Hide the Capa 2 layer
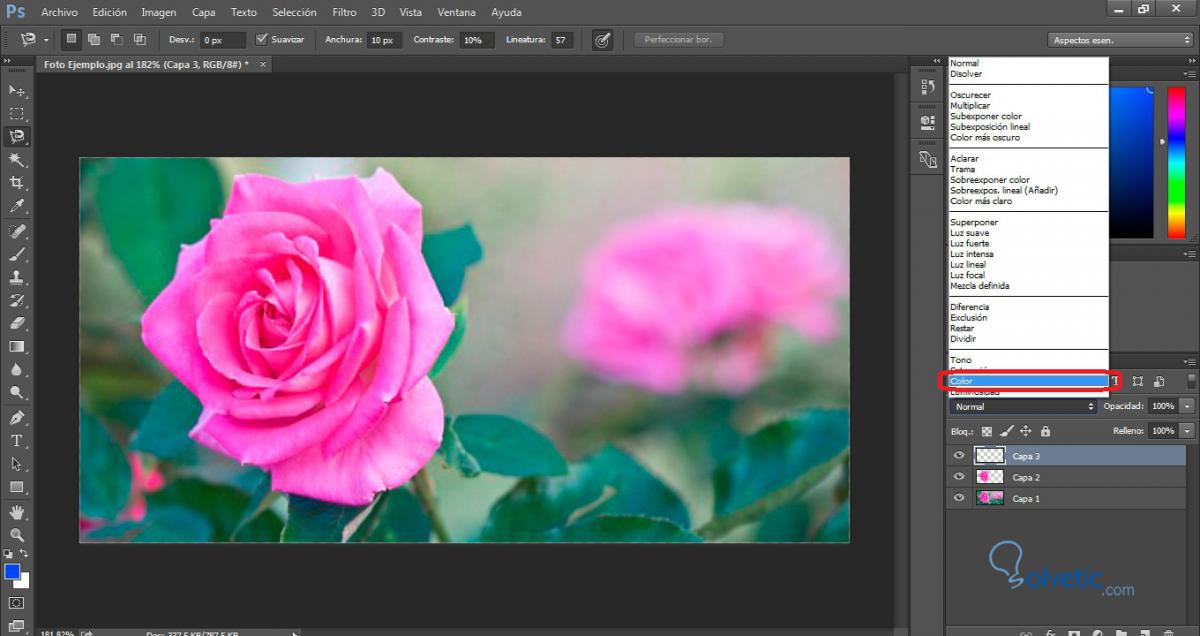1200x636 pixels. coord(960,477)
